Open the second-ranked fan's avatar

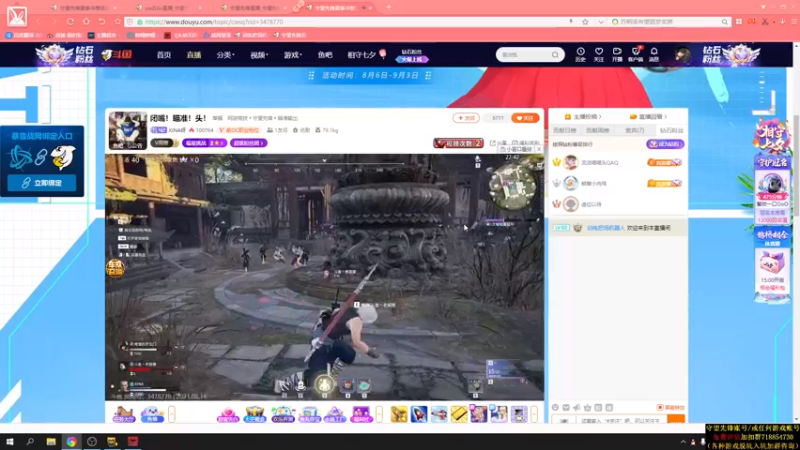[570, 183]
